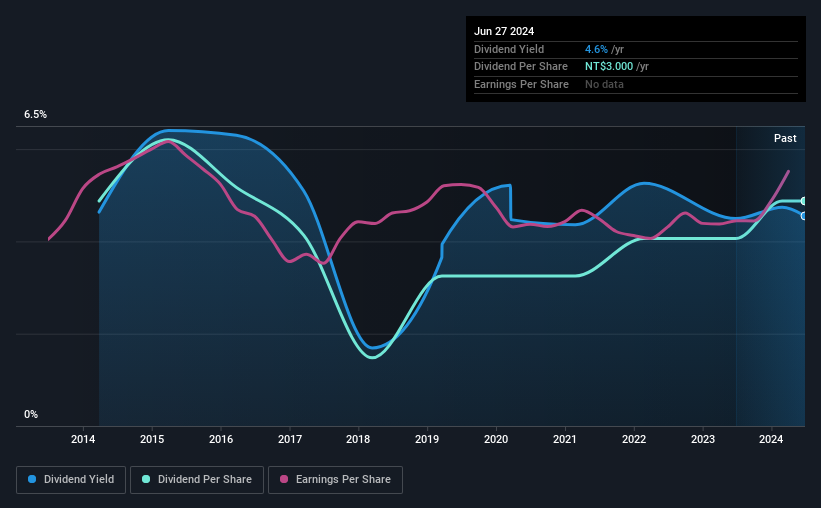
Task: Click the 0% y-axis label
Action: pyautogui.click(x=31, y=414)
